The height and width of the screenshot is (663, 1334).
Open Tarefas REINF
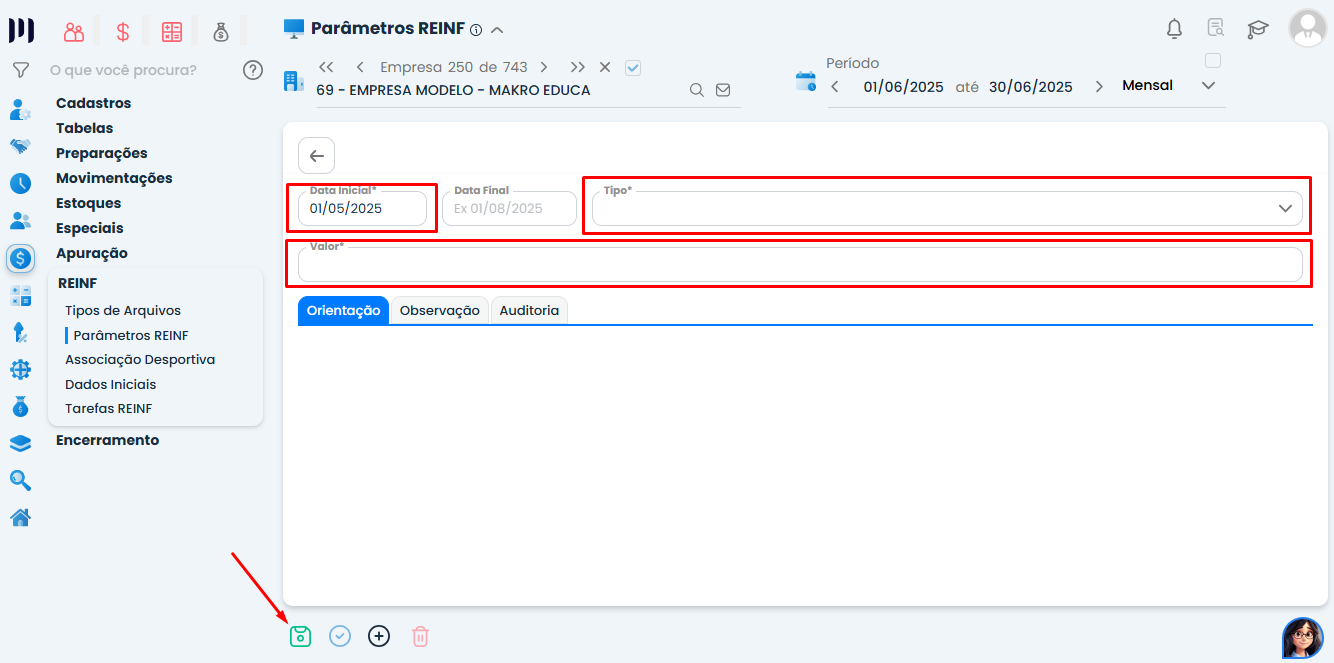(109, 409)
